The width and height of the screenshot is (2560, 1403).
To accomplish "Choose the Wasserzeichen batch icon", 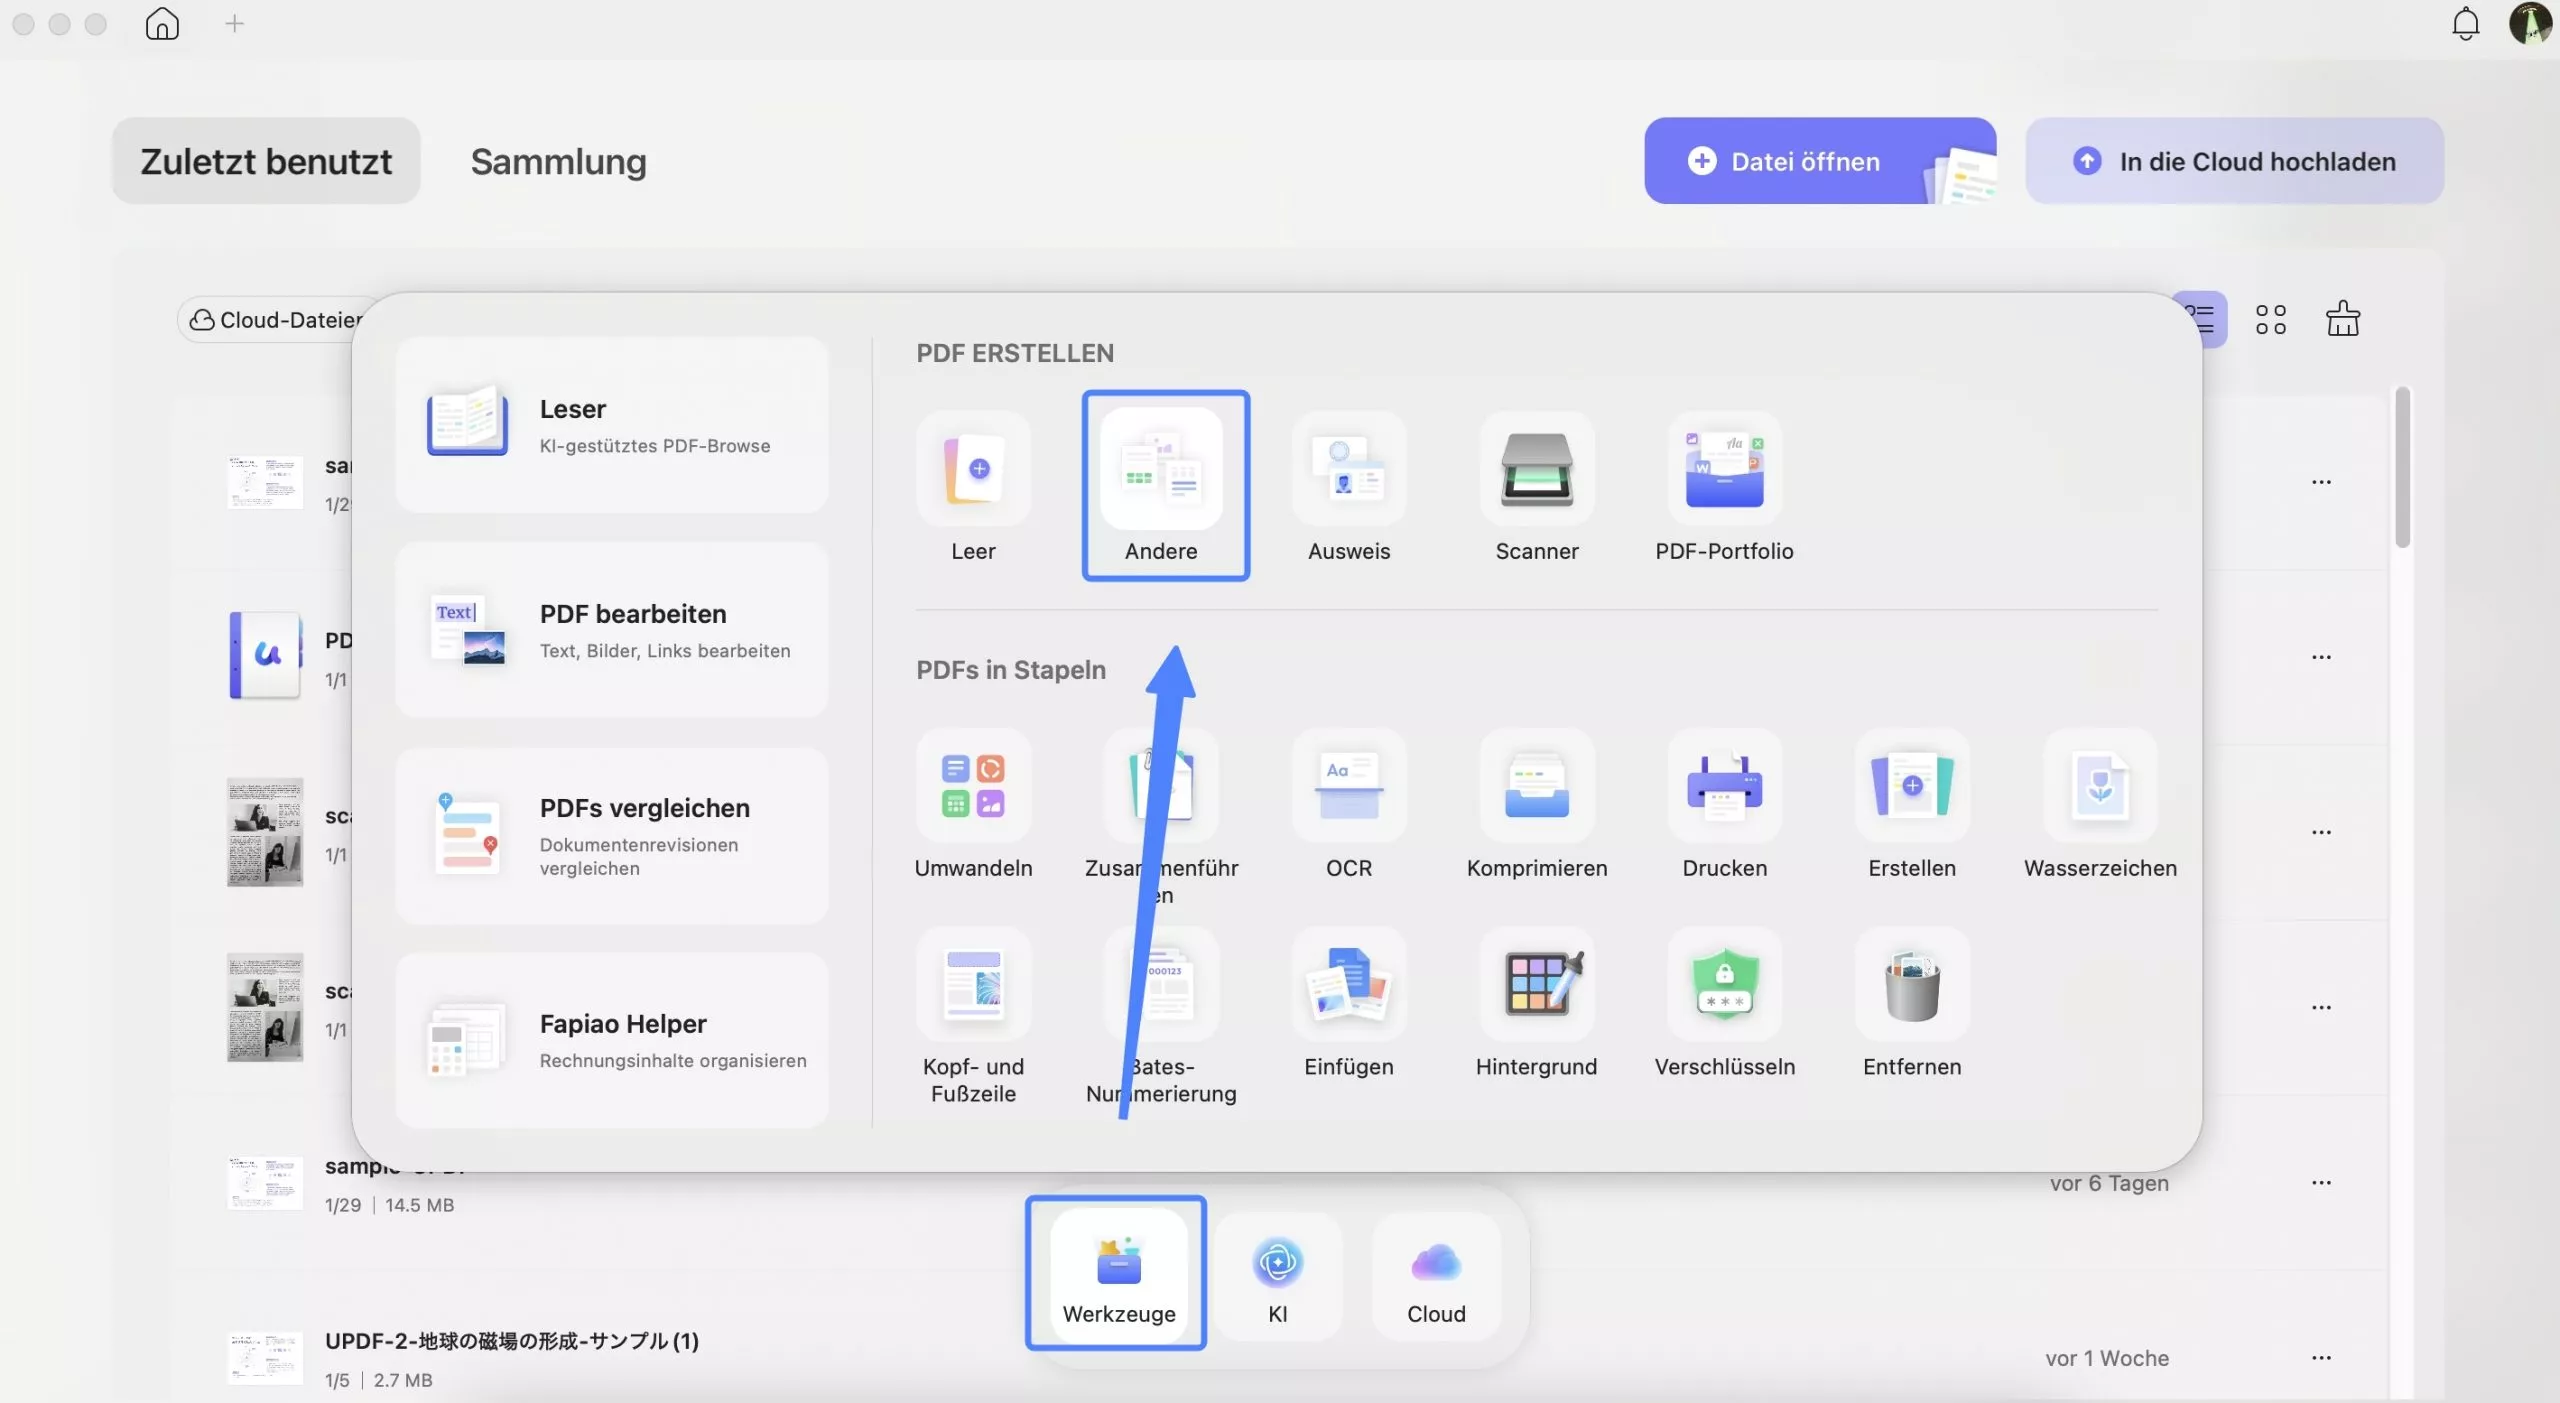I will point(2099,786).
